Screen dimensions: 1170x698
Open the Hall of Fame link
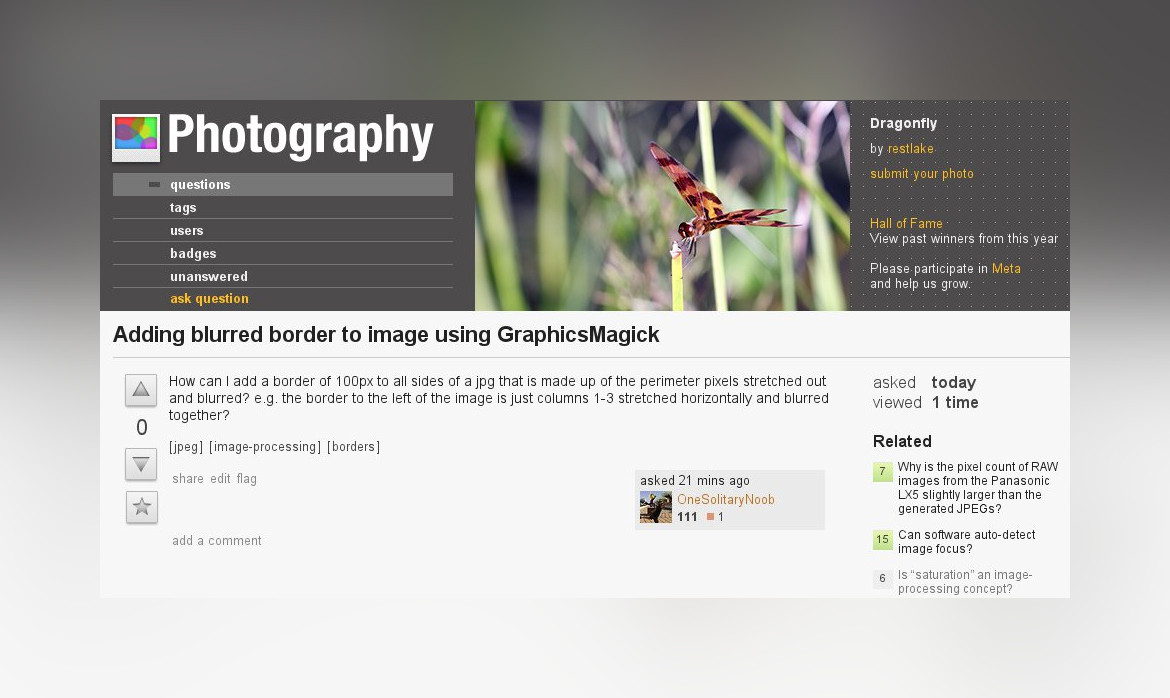(x=906, y=223)
